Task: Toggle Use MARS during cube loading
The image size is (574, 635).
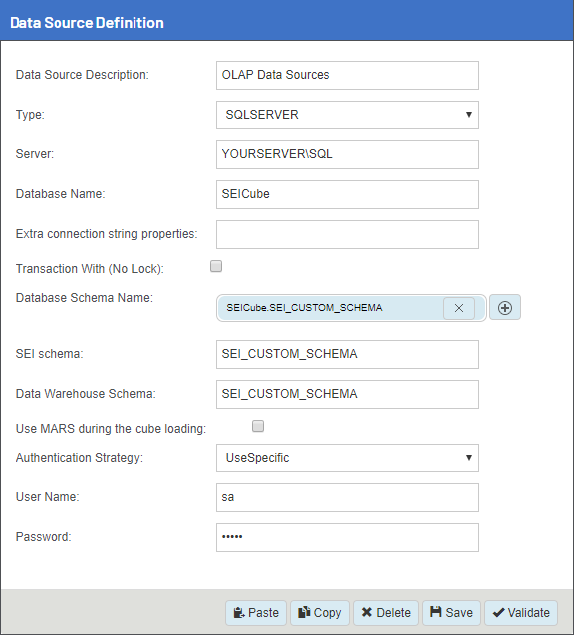Action: click(x=258, y=426)
